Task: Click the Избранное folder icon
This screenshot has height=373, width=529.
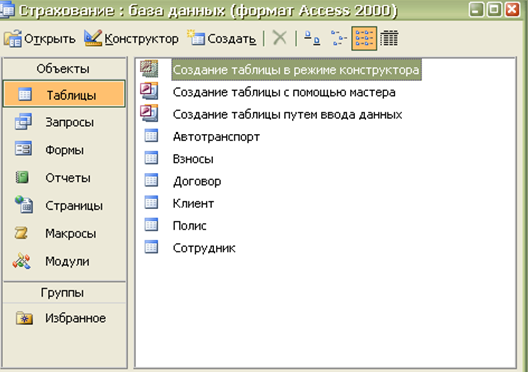Action: tap(24, 318)
